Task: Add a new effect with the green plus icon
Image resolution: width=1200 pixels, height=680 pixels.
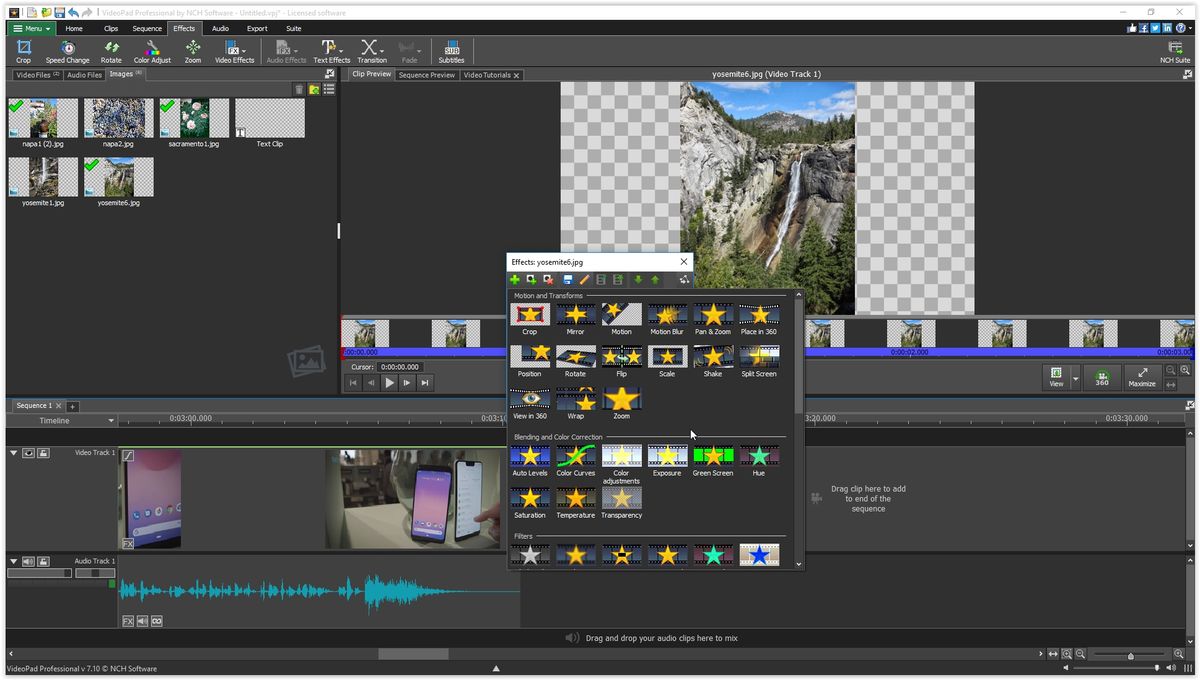Action: (516, 280)
